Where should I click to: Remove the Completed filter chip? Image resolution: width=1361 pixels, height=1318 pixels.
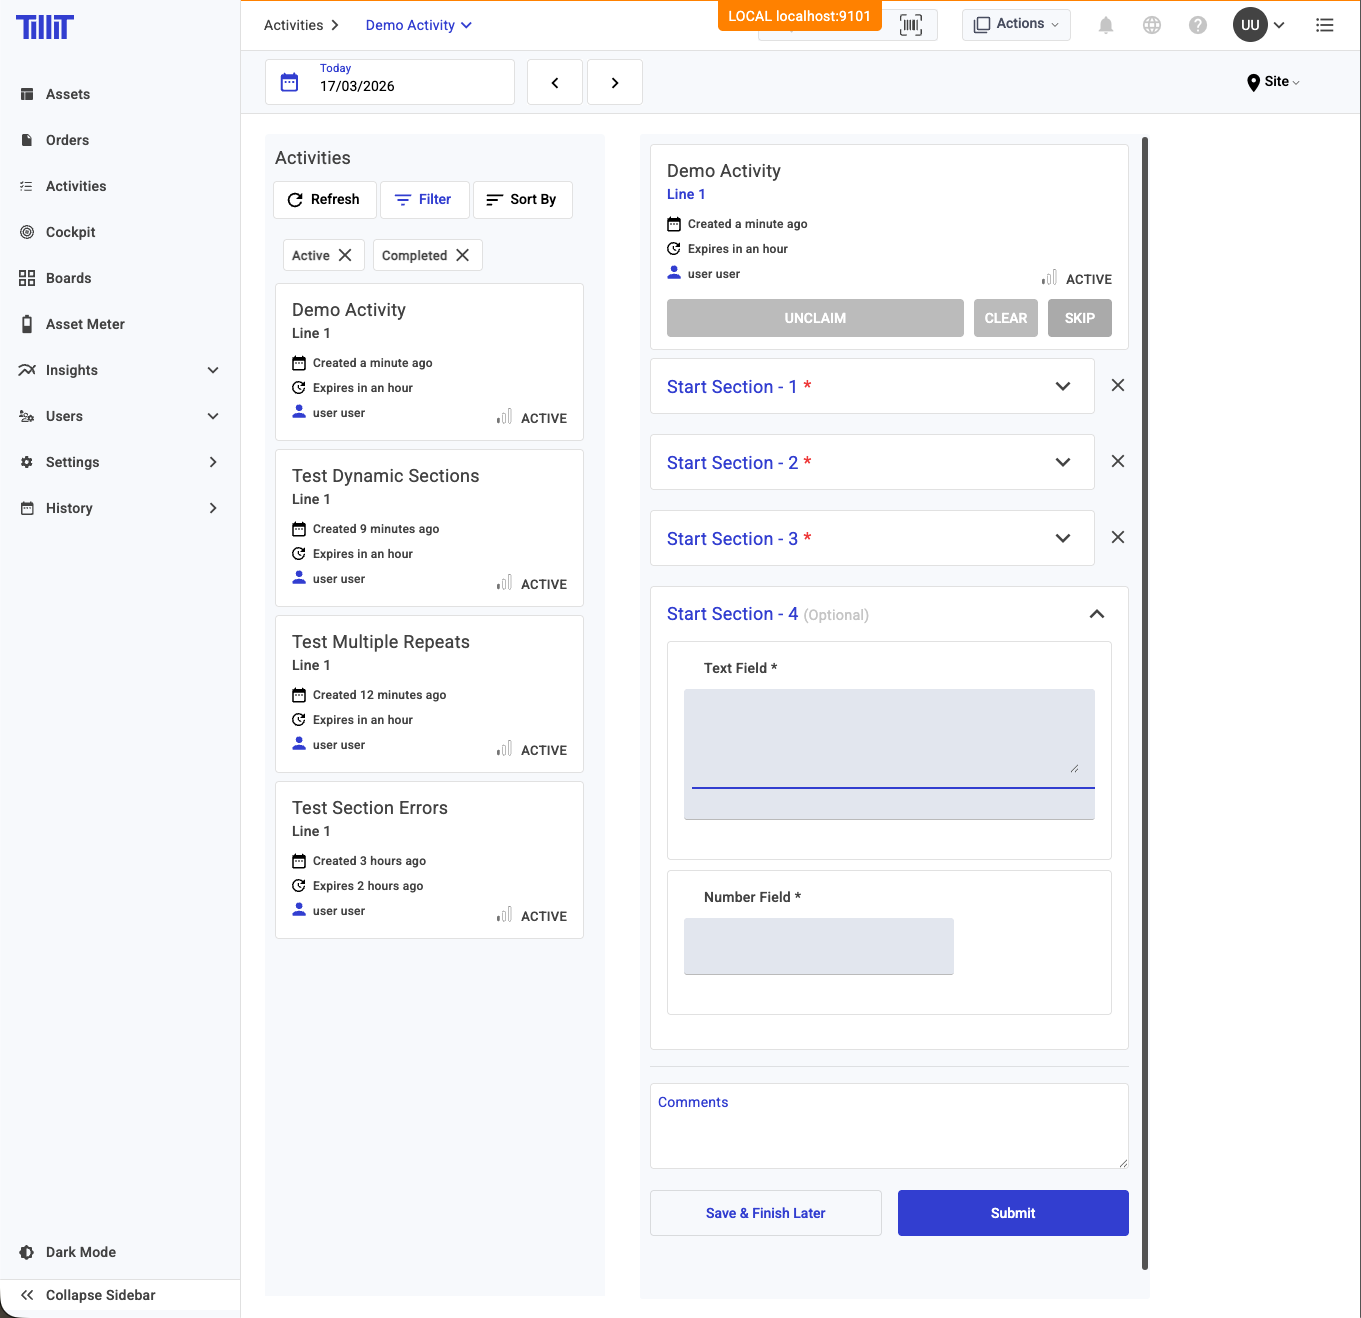click(x=462, y=255)
